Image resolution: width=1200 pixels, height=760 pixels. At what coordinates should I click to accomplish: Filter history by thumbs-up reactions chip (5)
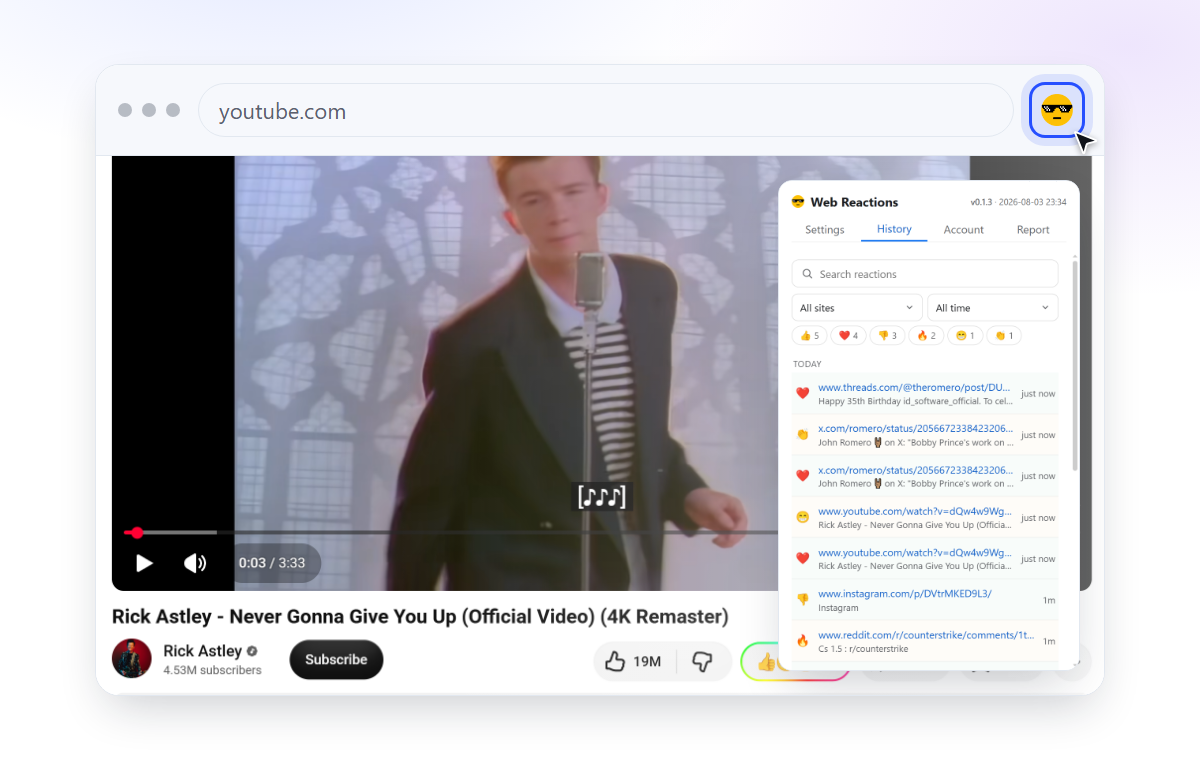click(810, 336)
